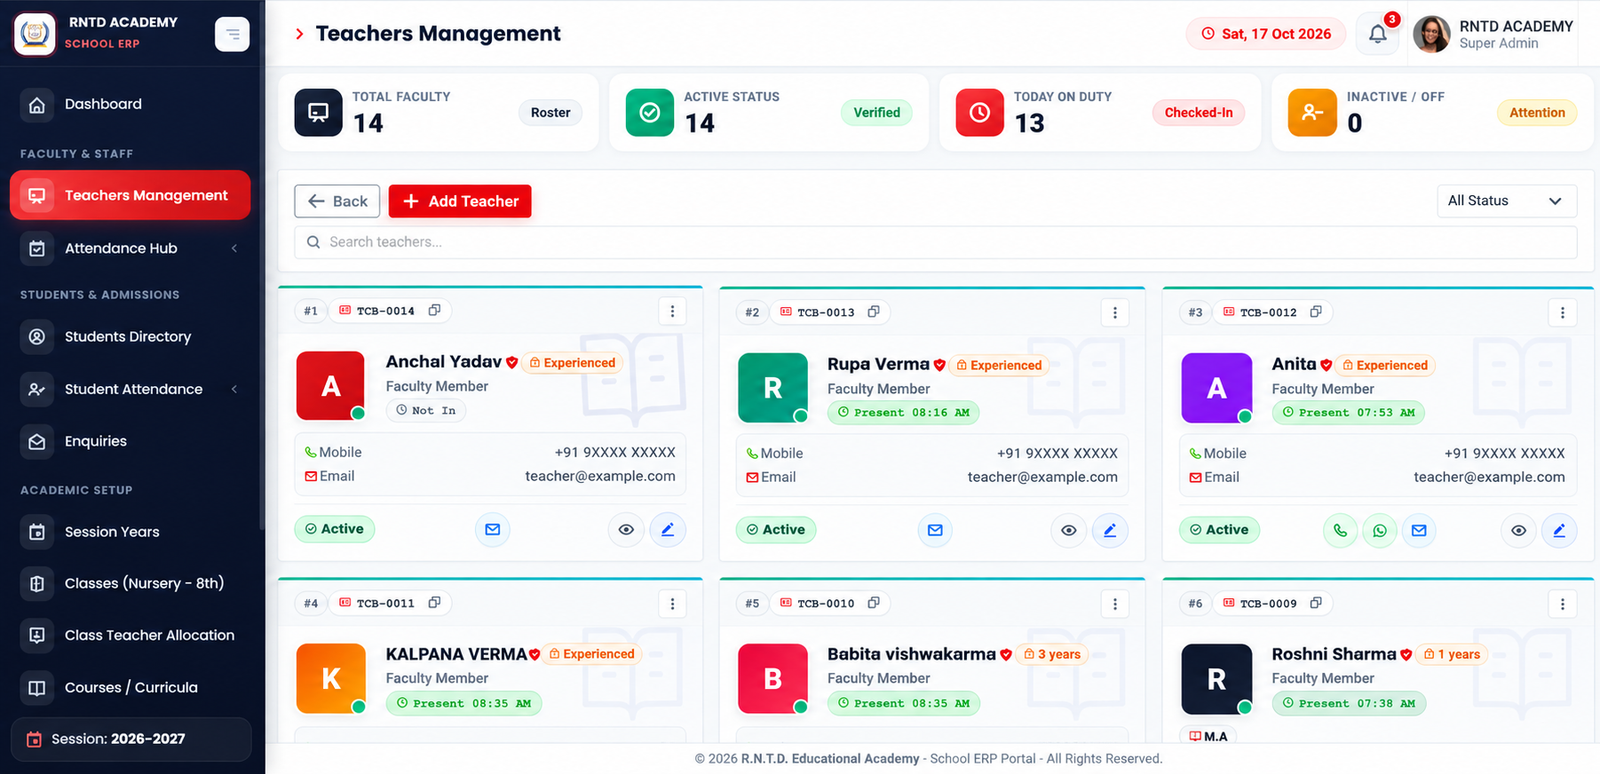The width and height of the screenshot is (1600, 774).
Task: Open more options for Kalpana Verma's card
Action: click(x=672, y=604)
